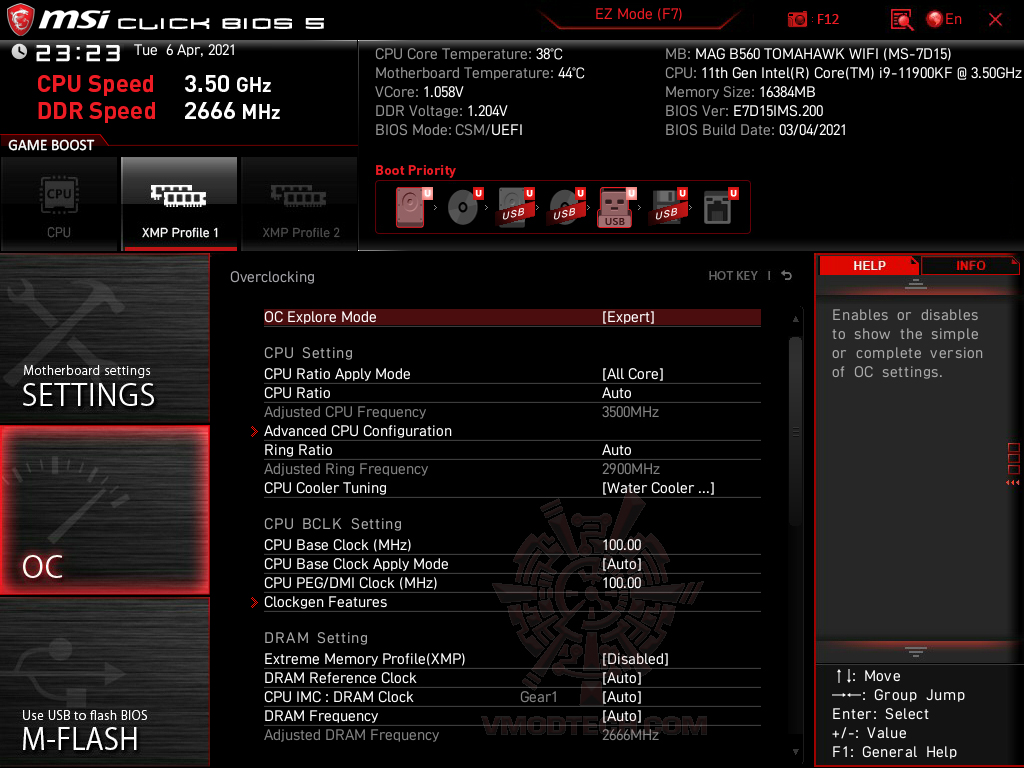1024x768 pixels.
Task: Click settings list scrollbar thumb
Action: click(795, 431)
